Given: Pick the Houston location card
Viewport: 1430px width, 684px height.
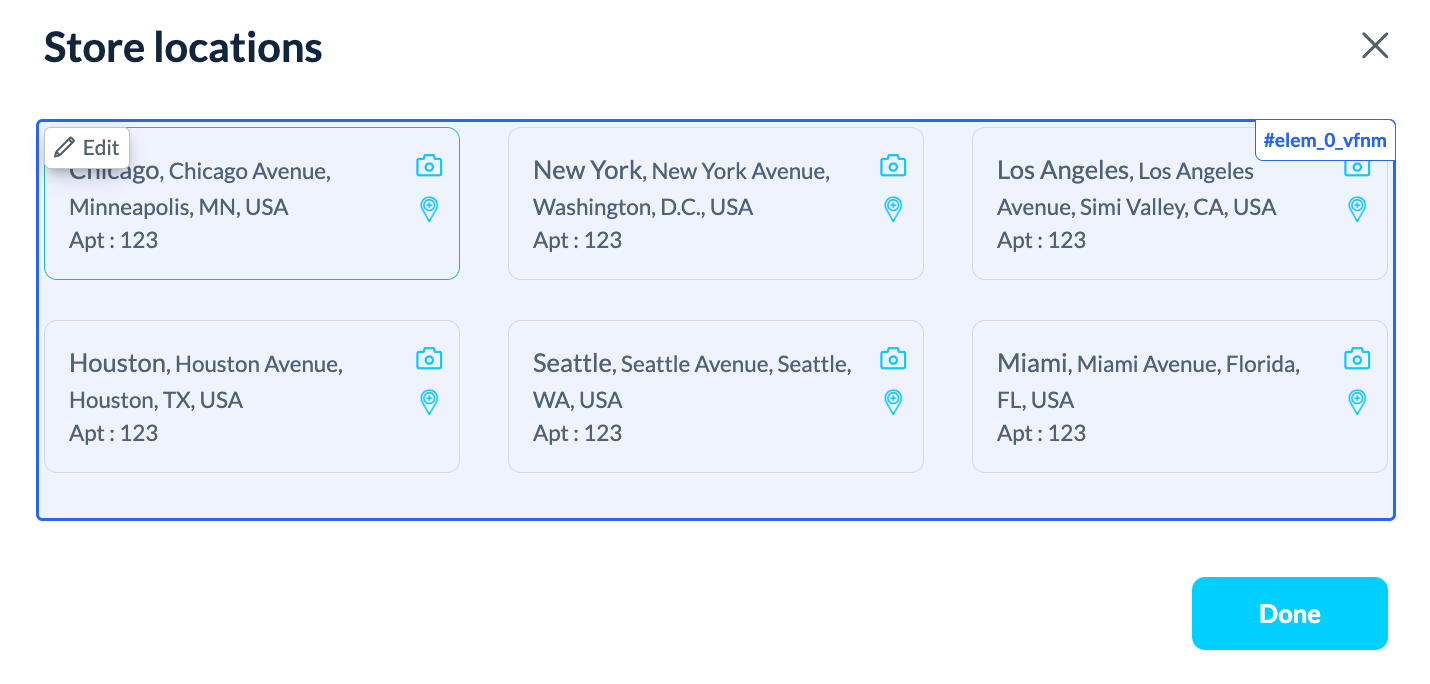Looking at the screenshot, I should point(251,433).
